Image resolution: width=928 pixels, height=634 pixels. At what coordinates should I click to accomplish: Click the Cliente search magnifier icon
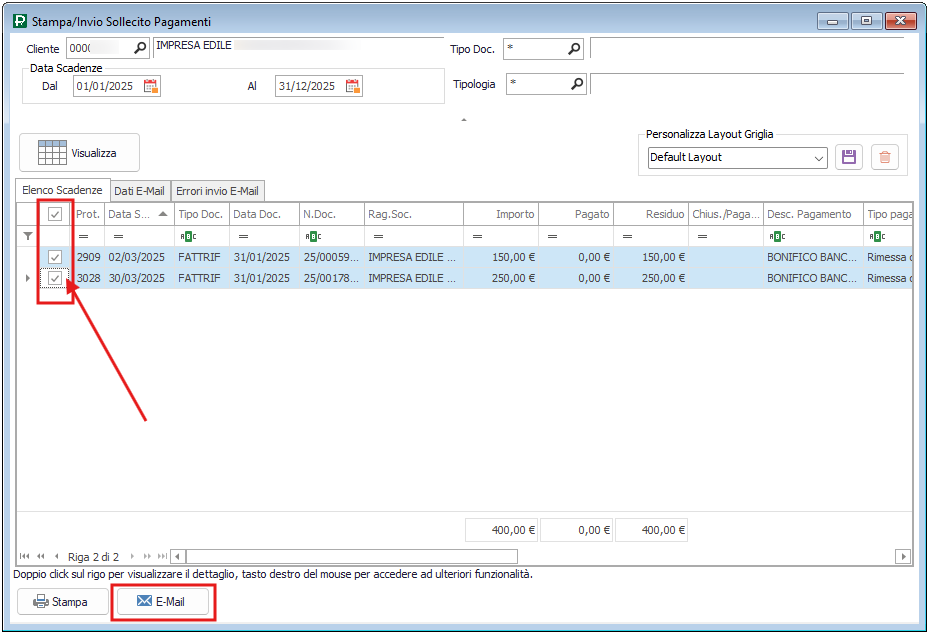click(140, 48)
